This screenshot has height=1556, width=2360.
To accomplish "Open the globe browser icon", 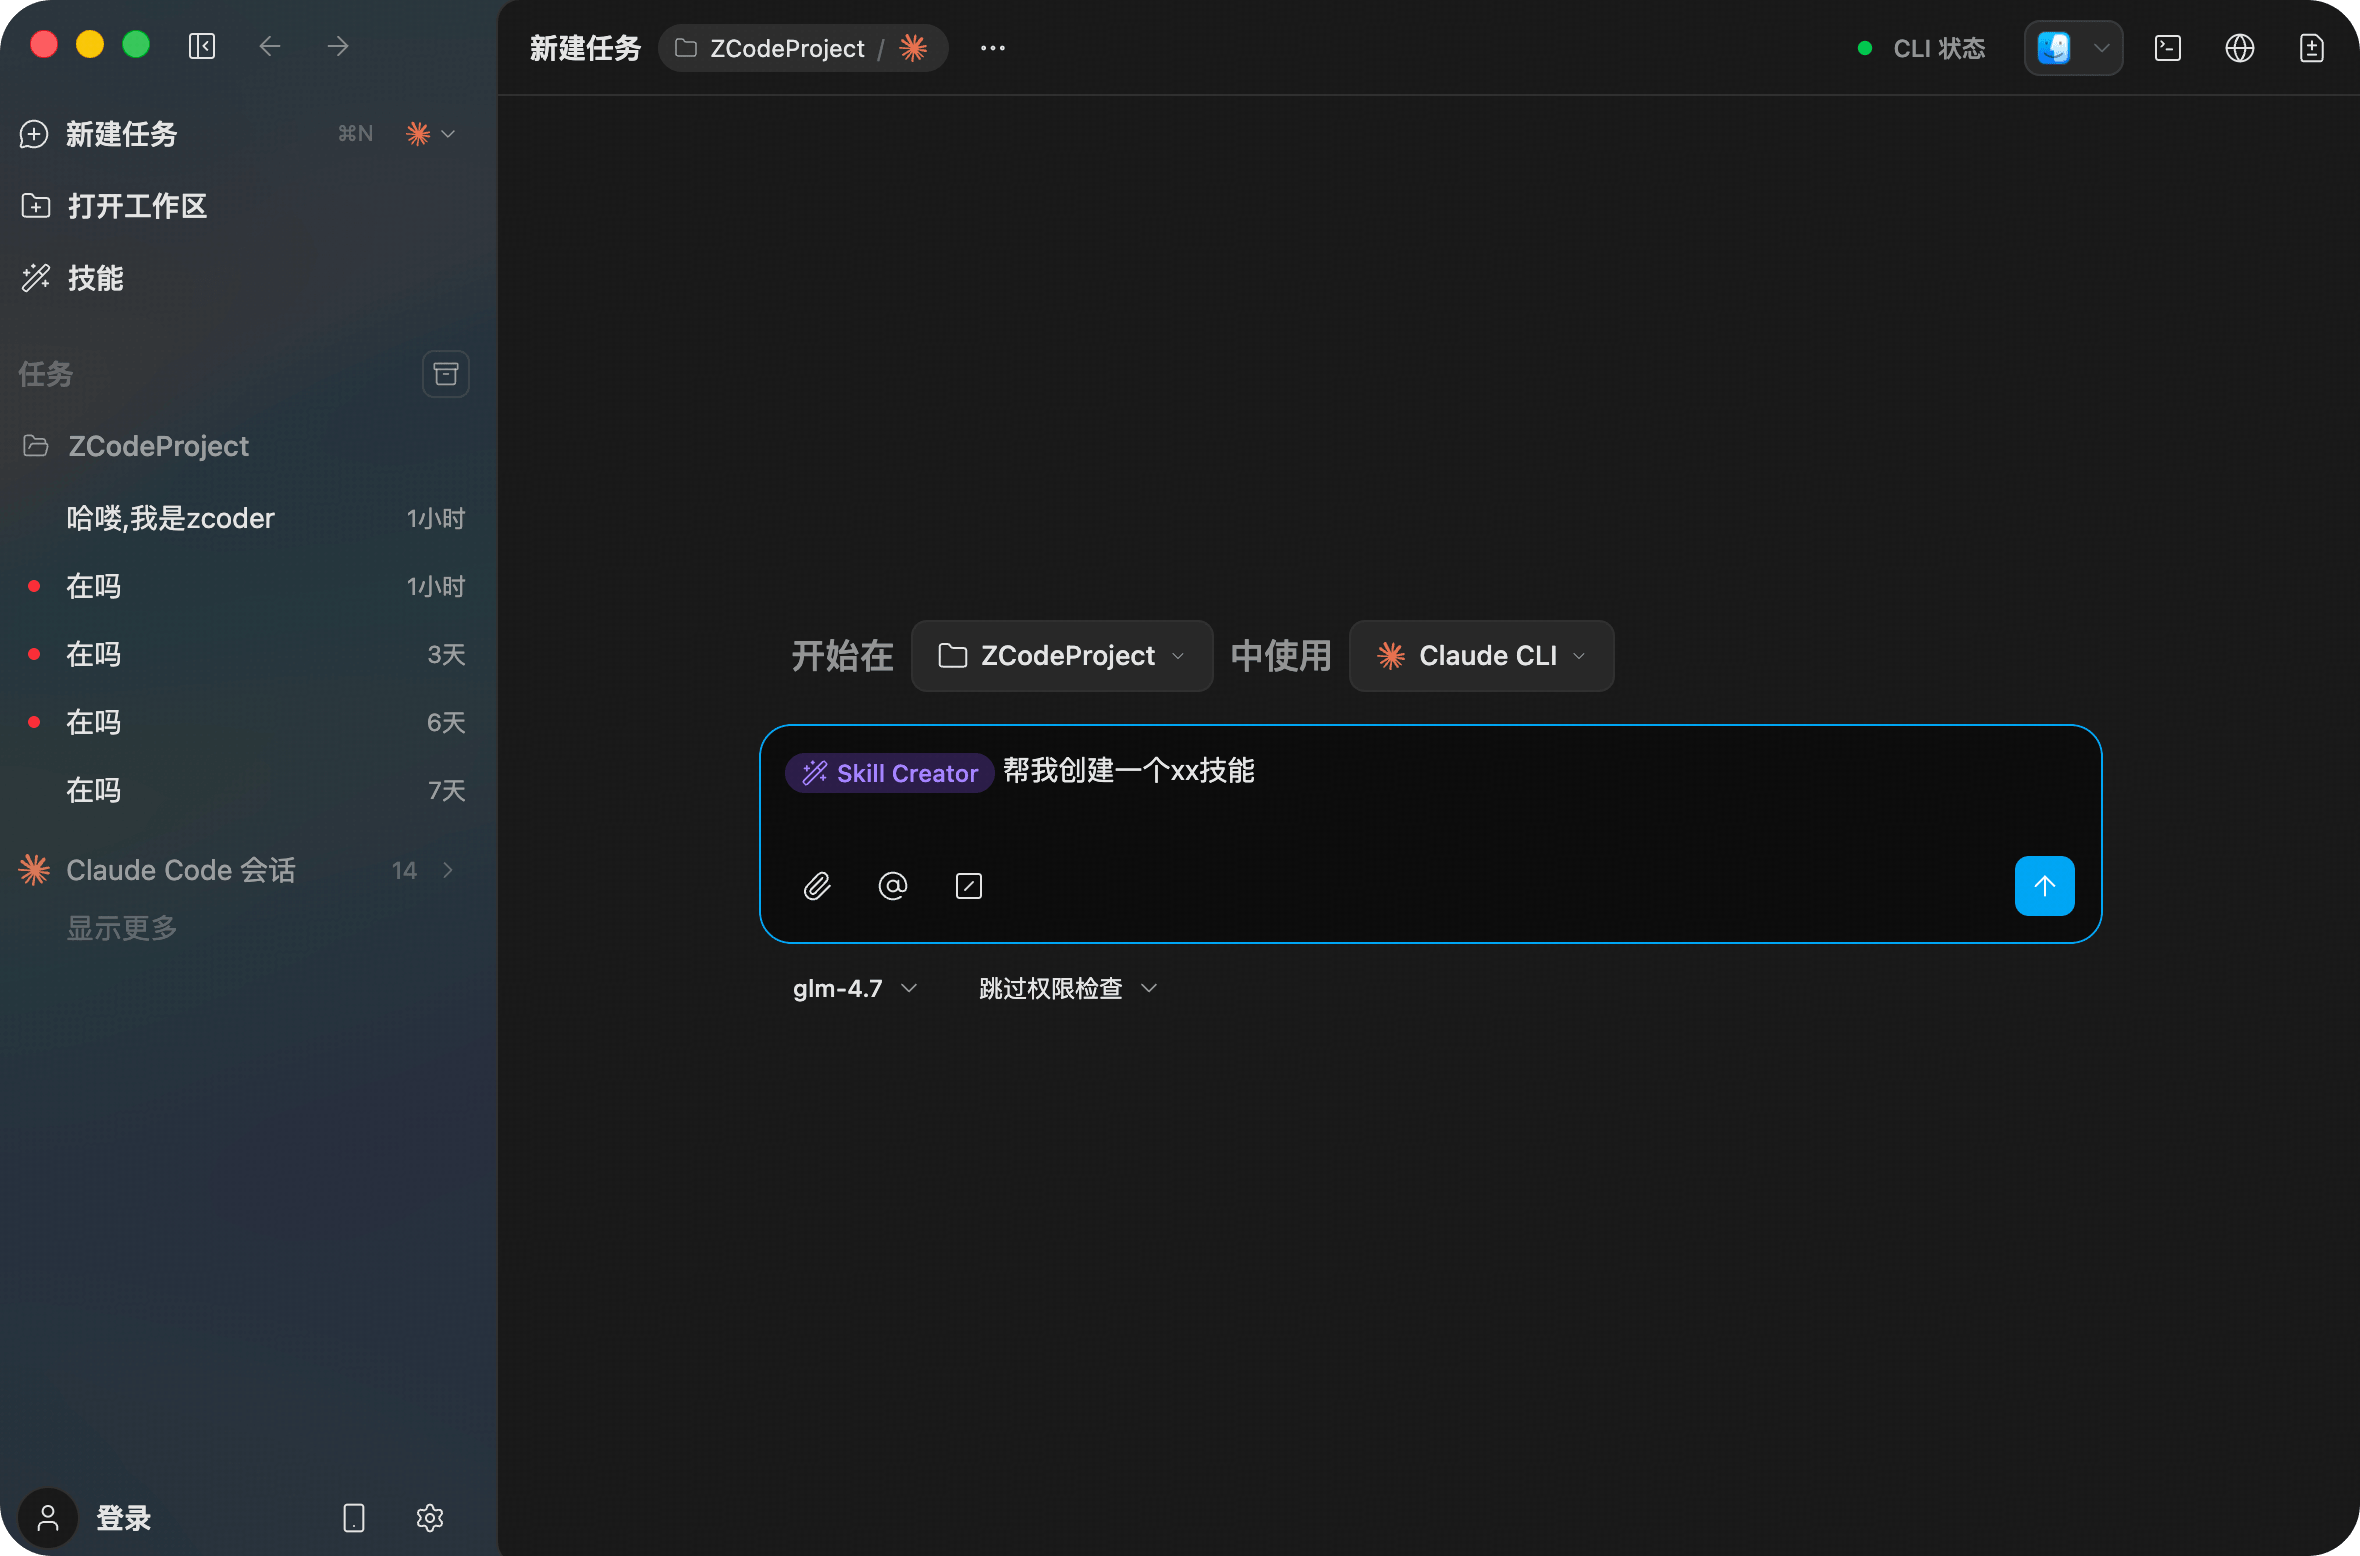I will (2239, 48).
